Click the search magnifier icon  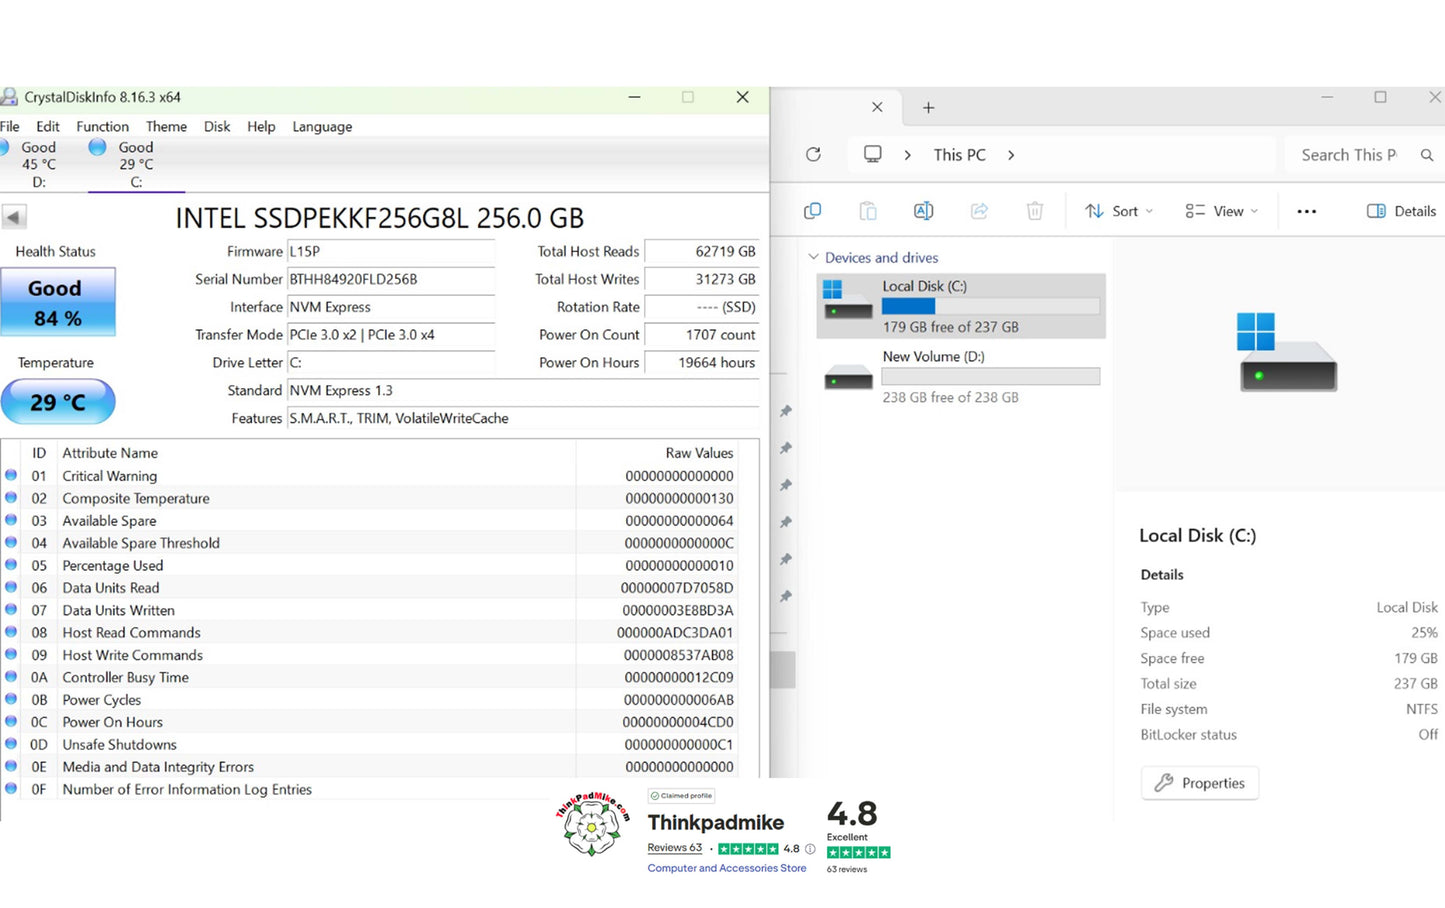point(1427,155)
